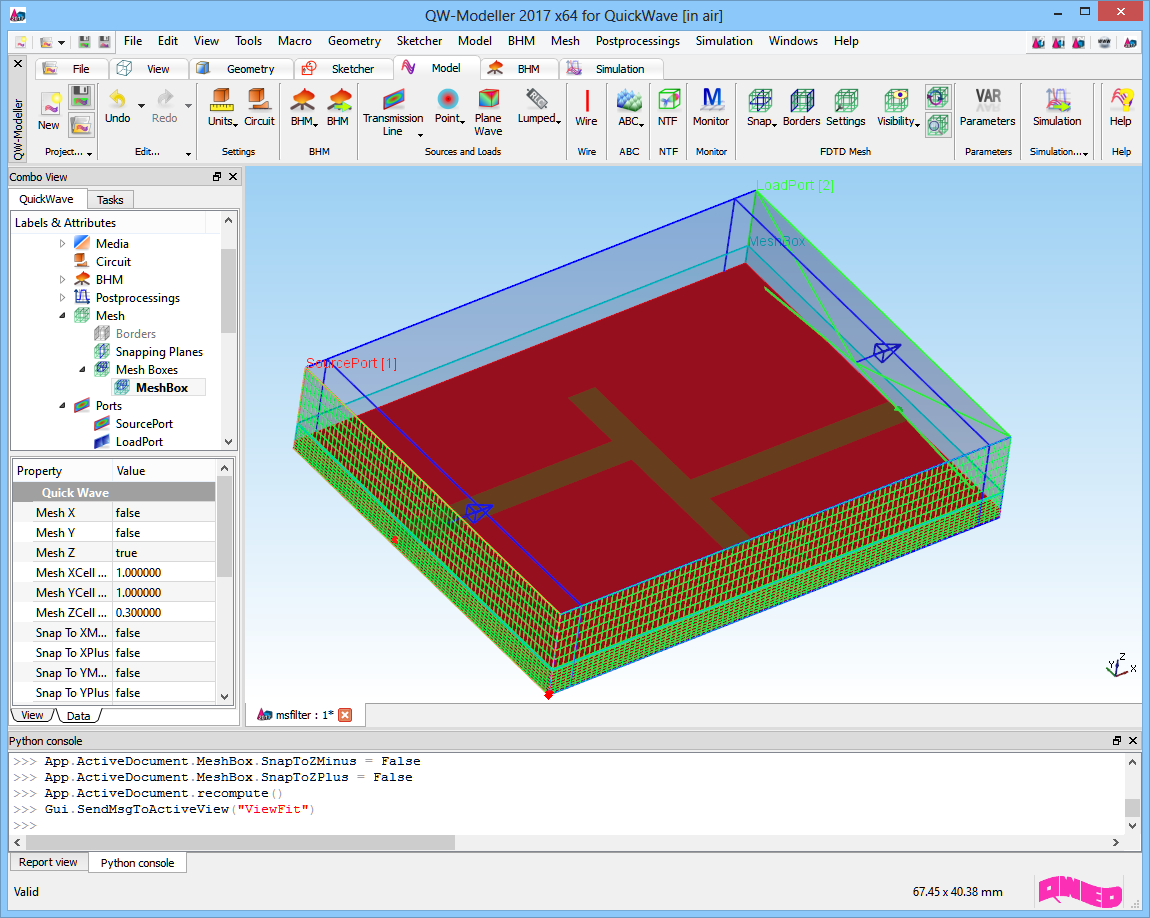Click the 67.45 x 40.38 mm dimension readout
The height and width of the screenshot is (918, 1150).
coord(957,892)
